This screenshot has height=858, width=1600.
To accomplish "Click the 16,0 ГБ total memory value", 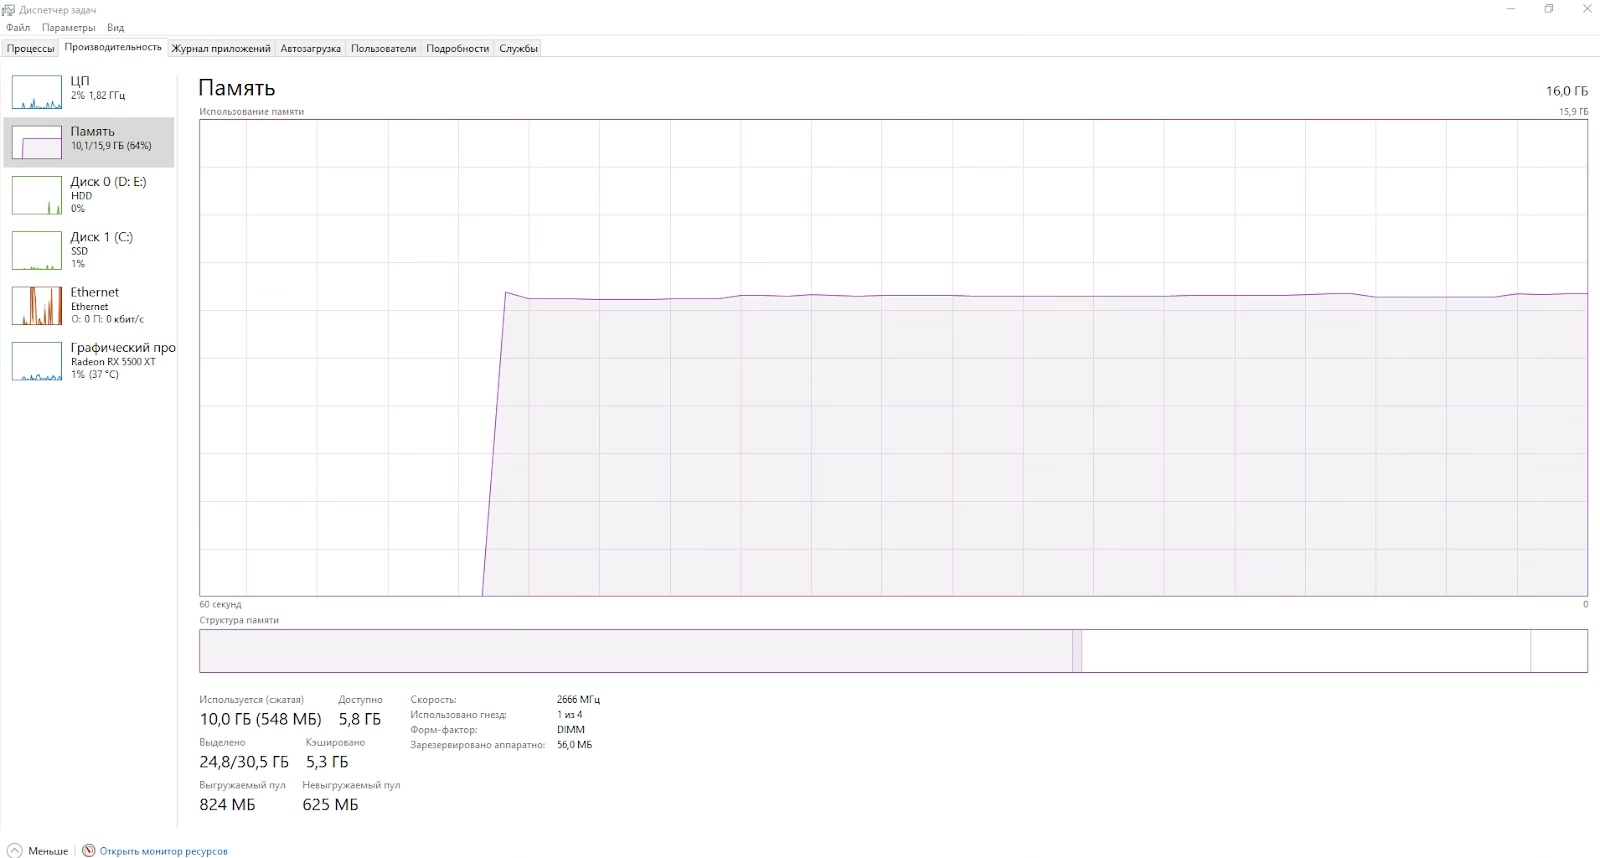I will (x=1567, y=91).
